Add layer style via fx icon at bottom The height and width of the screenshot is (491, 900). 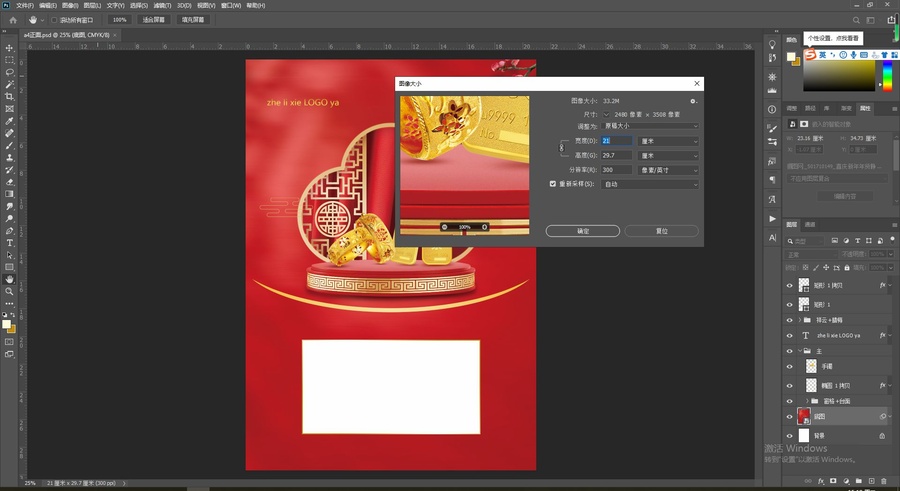coord(820,481)
